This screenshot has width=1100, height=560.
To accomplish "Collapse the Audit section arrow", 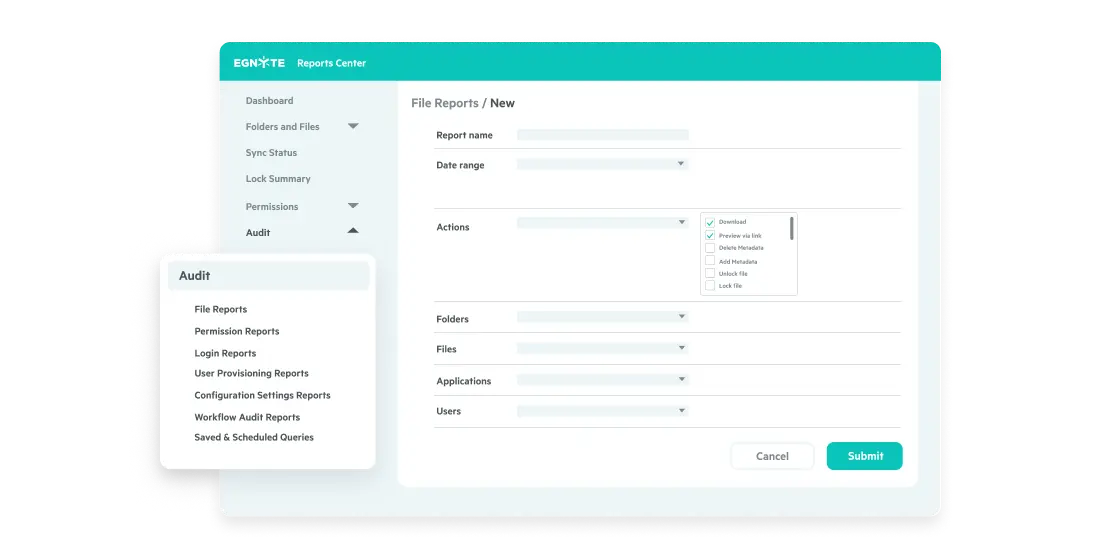I will point(353,230).
